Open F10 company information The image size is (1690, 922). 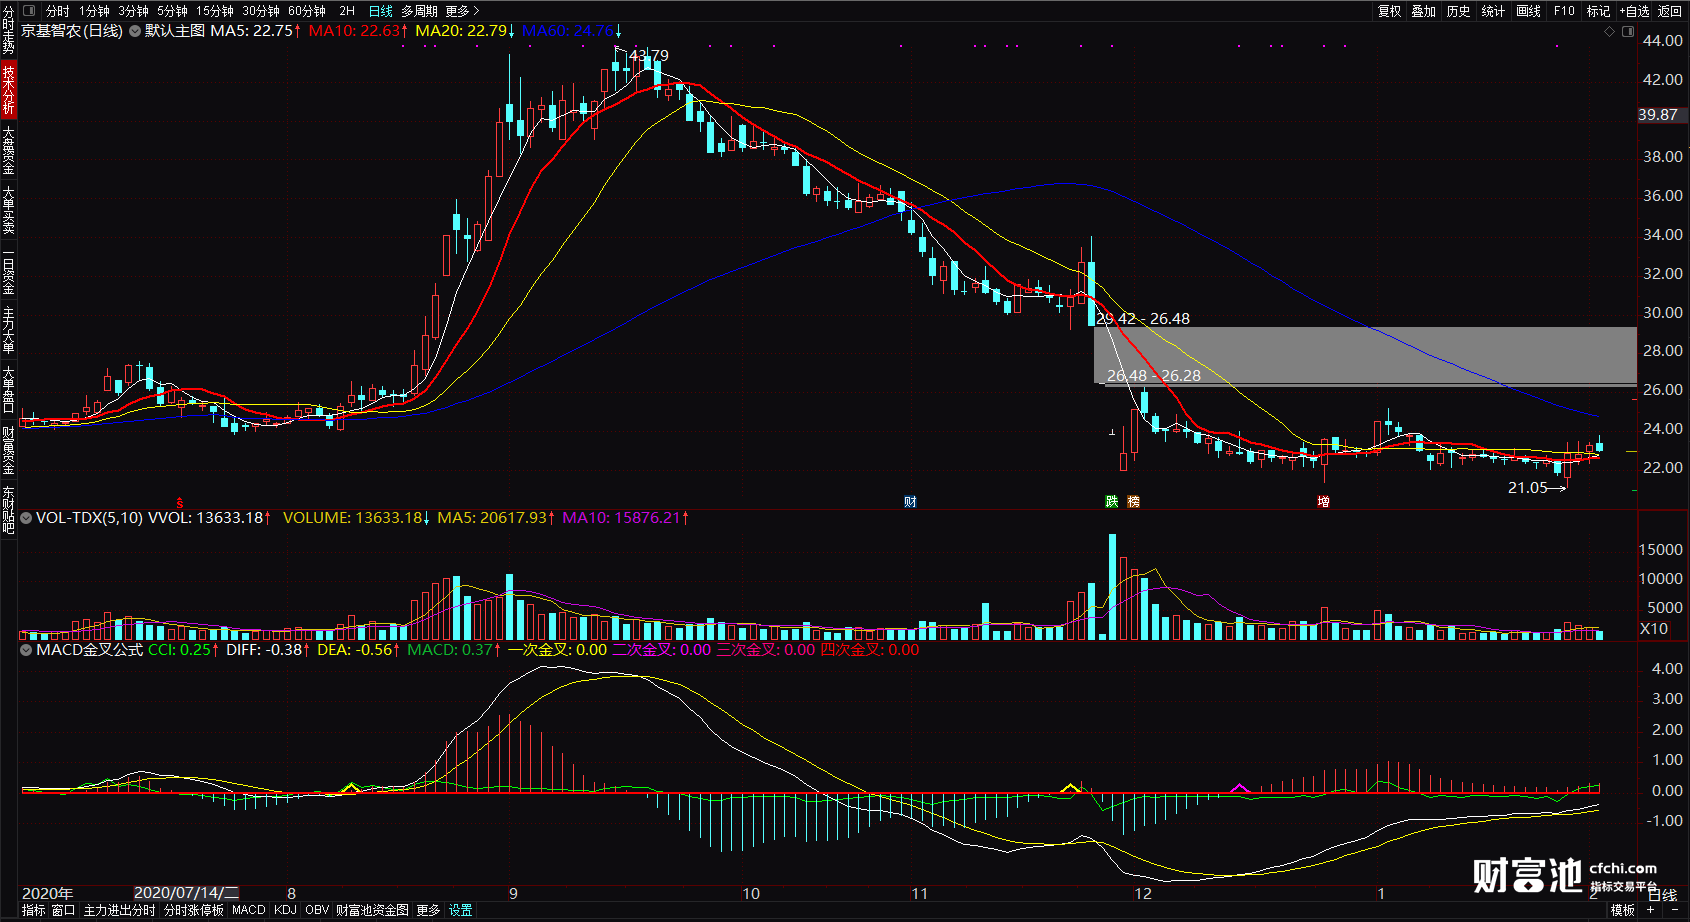click(x=1564, y=11)
